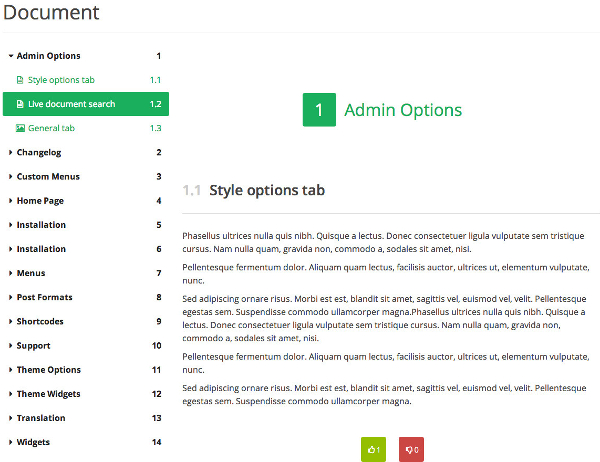Viewport: 600px width, 462px height.
Task: Collapse the Admin Options section arrow
Action: 11,56
